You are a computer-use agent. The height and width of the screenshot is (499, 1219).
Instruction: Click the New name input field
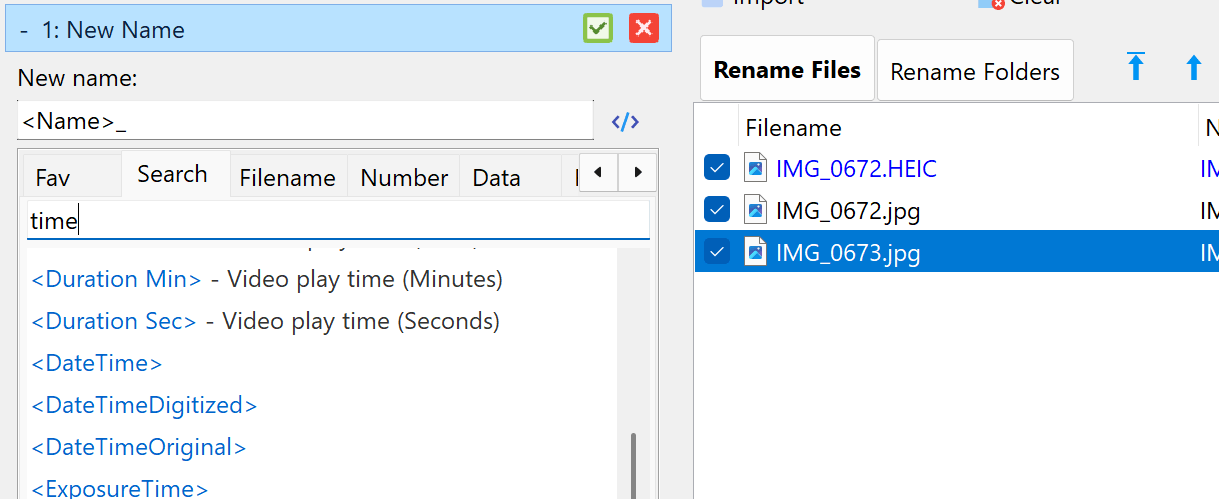pyautogui.click(x=305, y=121)
